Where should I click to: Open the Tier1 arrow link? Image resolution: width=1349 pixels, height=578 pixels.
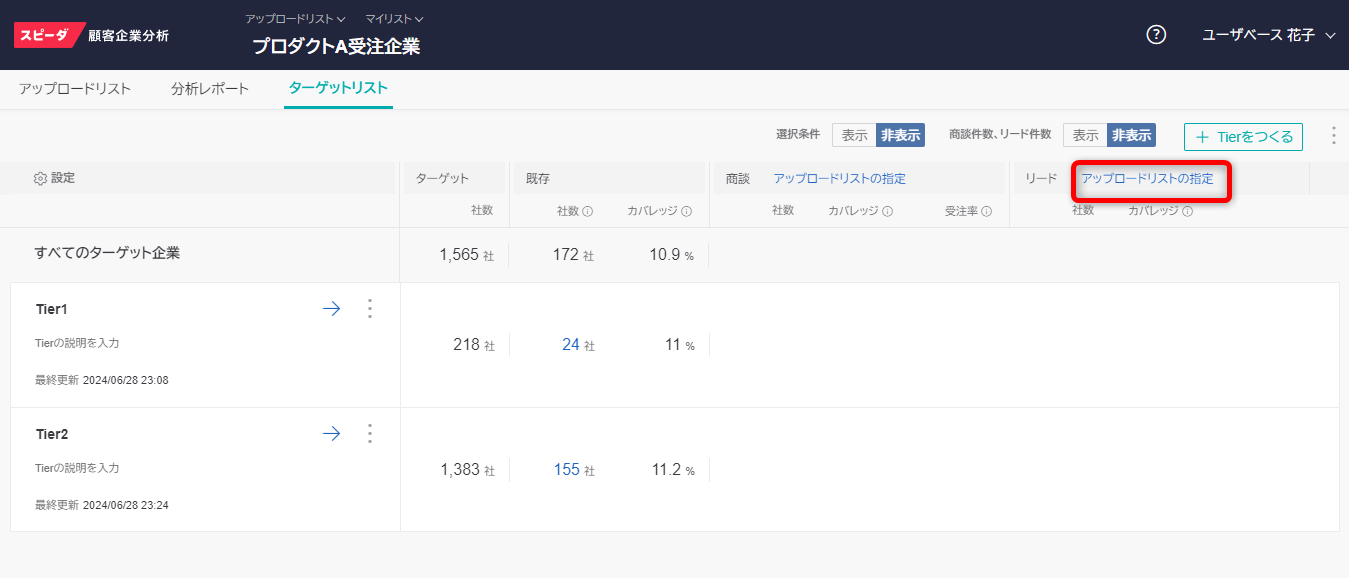(331, 309)
